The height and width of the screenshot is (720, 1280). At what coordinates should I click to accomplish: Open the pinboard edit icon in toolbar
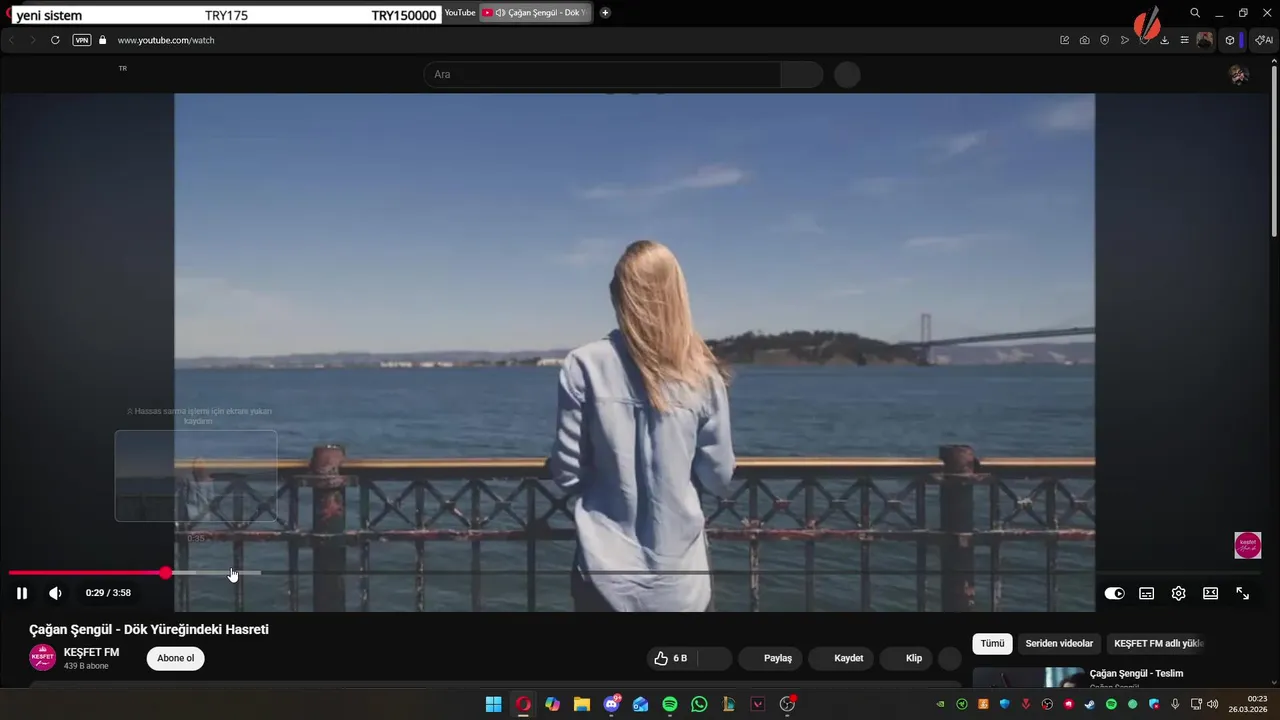(1065, 40)
